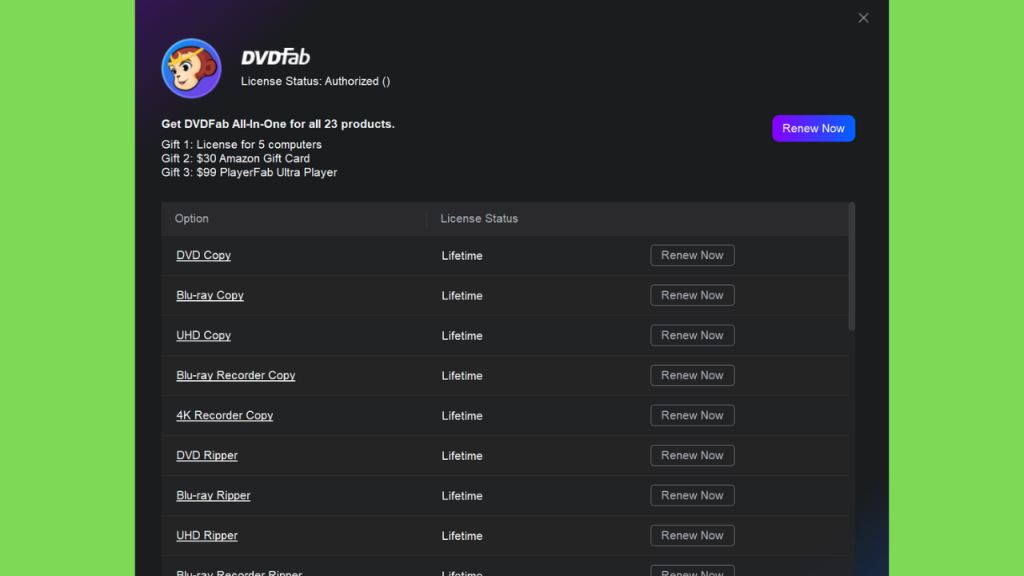Image resolution: width=1024 pixels, height=576 pixels.
Task: Open the UHD Copy product link
Action: point(203,335)
